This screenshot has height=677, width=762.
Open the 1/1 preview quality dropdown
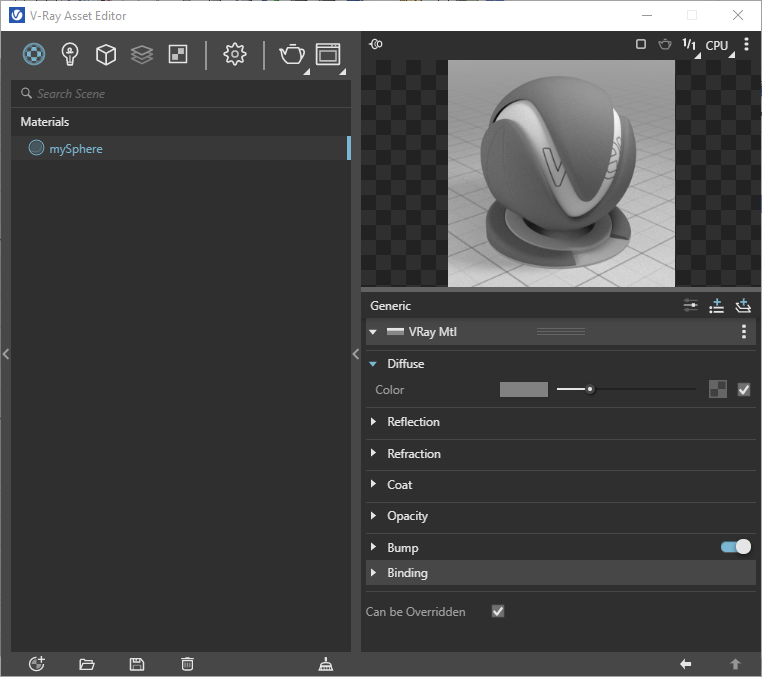(x=691, y=46)
